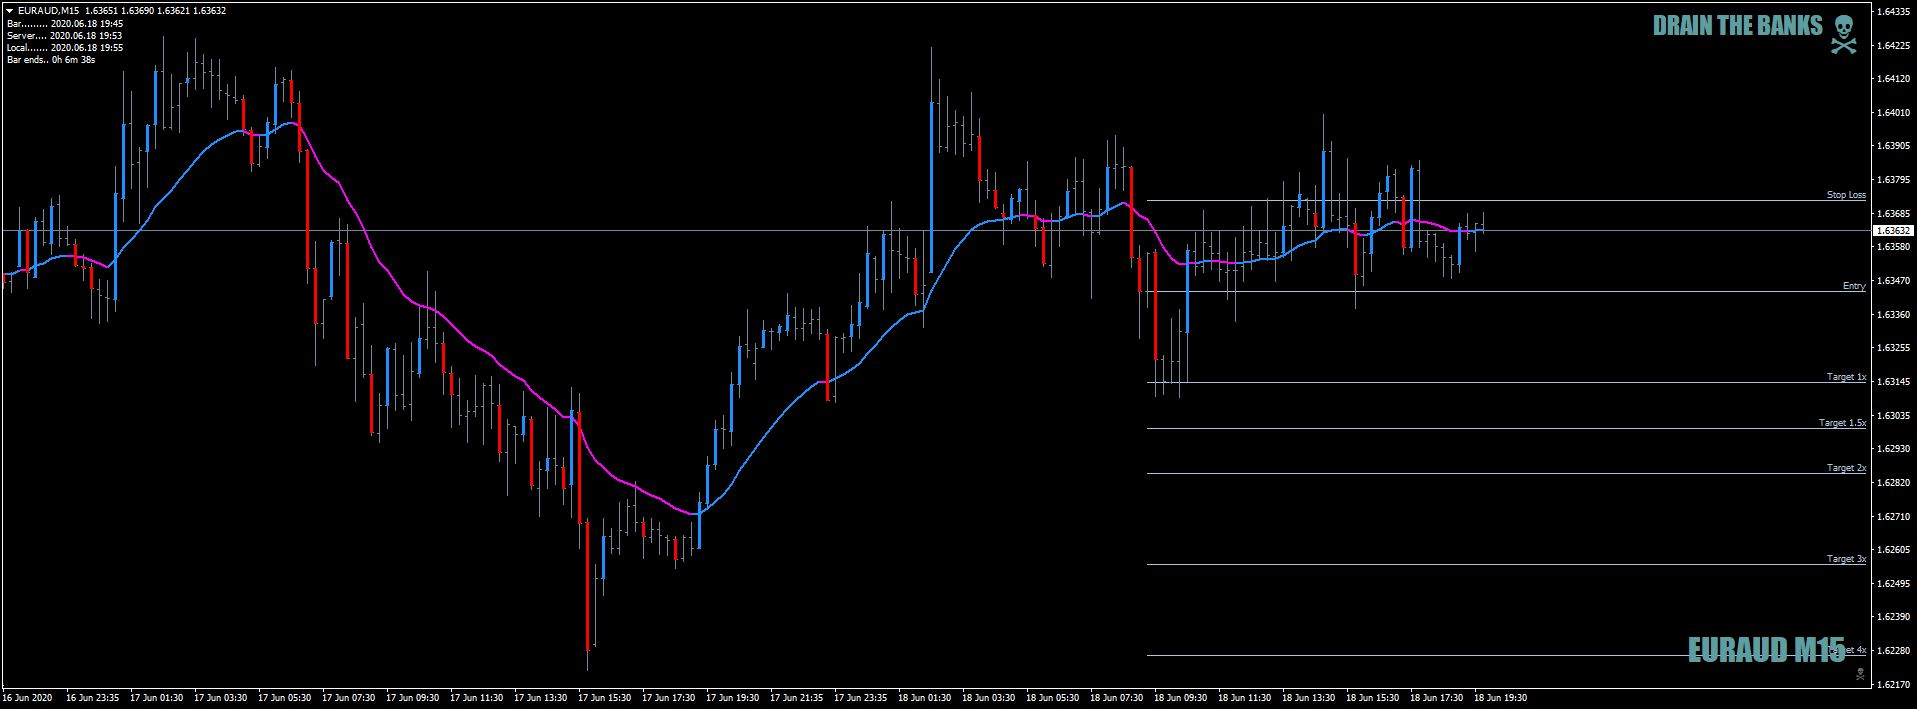Screen dimensions: 1917x709
Task: Click price axis value 1.63360
Action: [x=1895, y=315]
